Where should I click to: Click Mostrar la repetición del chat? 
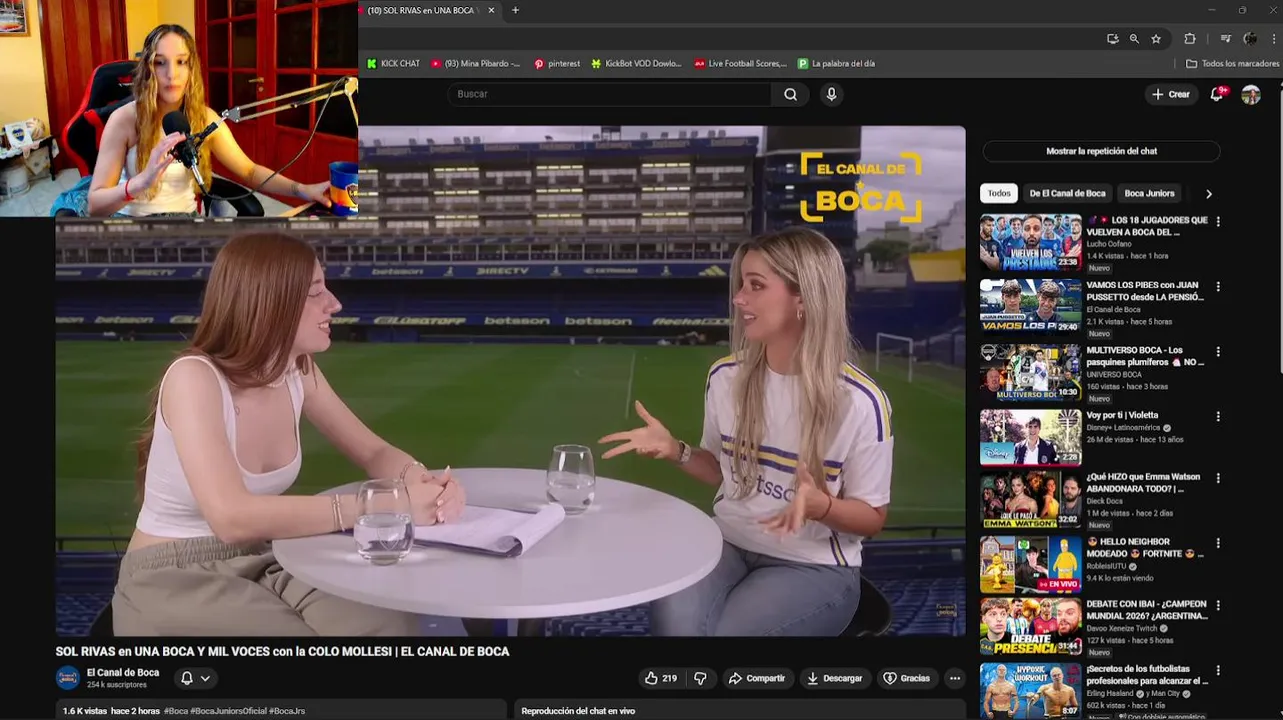[1101, 151]
